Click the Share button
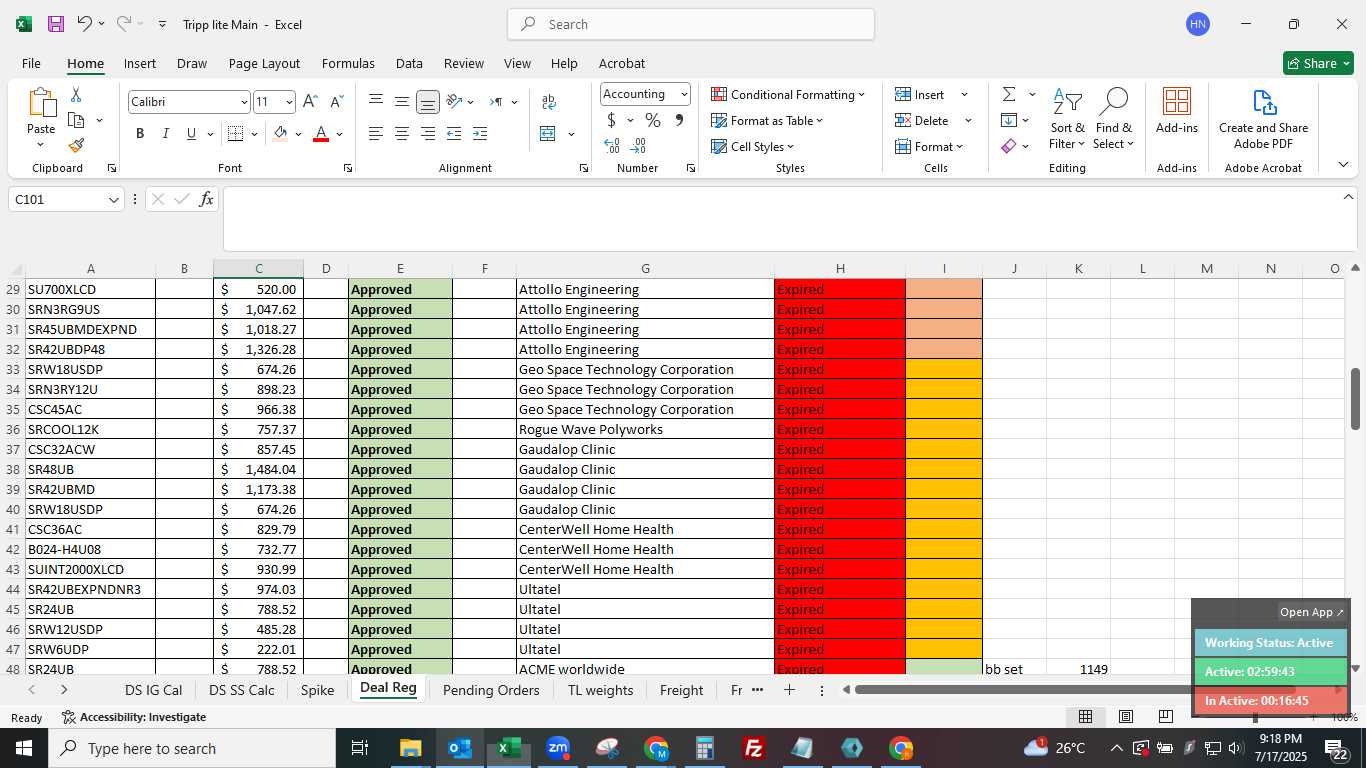Screen dimensions: 1366x768 [x=1318, y=63]
